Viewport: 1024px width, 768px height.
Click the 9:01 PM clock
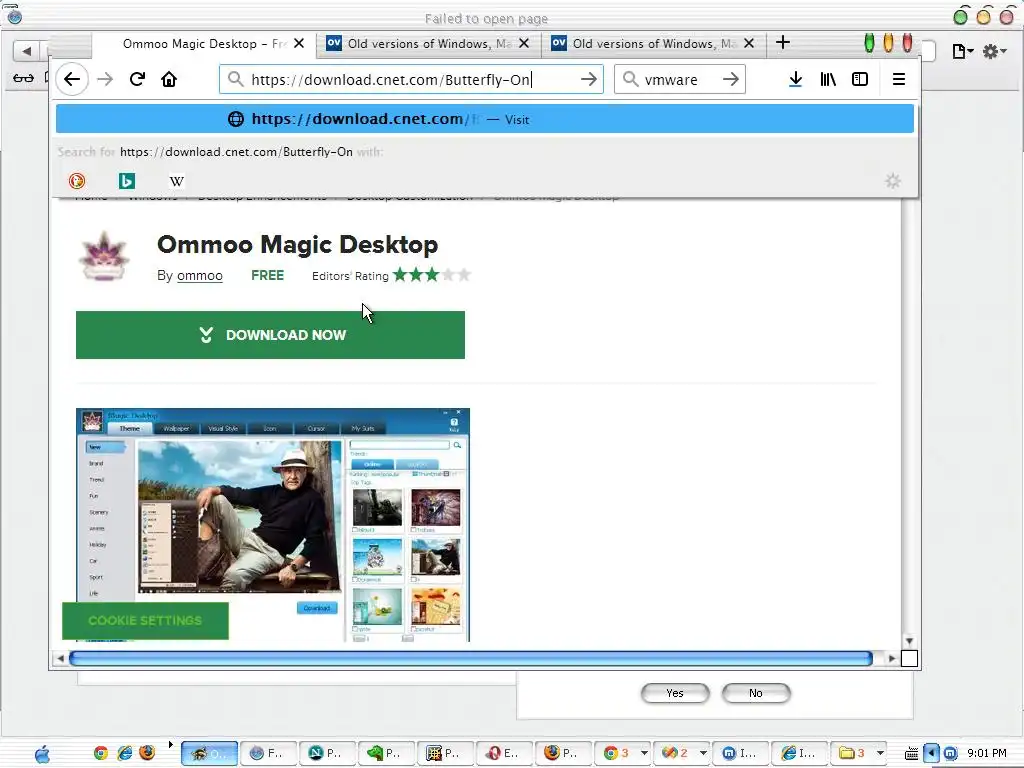tap(987, 754)
